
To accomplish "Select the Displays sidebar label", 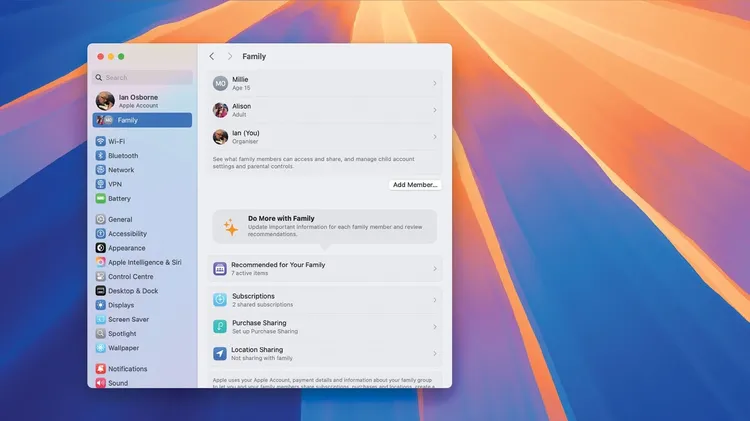I will pyautogui.click(x=121, y=305).
